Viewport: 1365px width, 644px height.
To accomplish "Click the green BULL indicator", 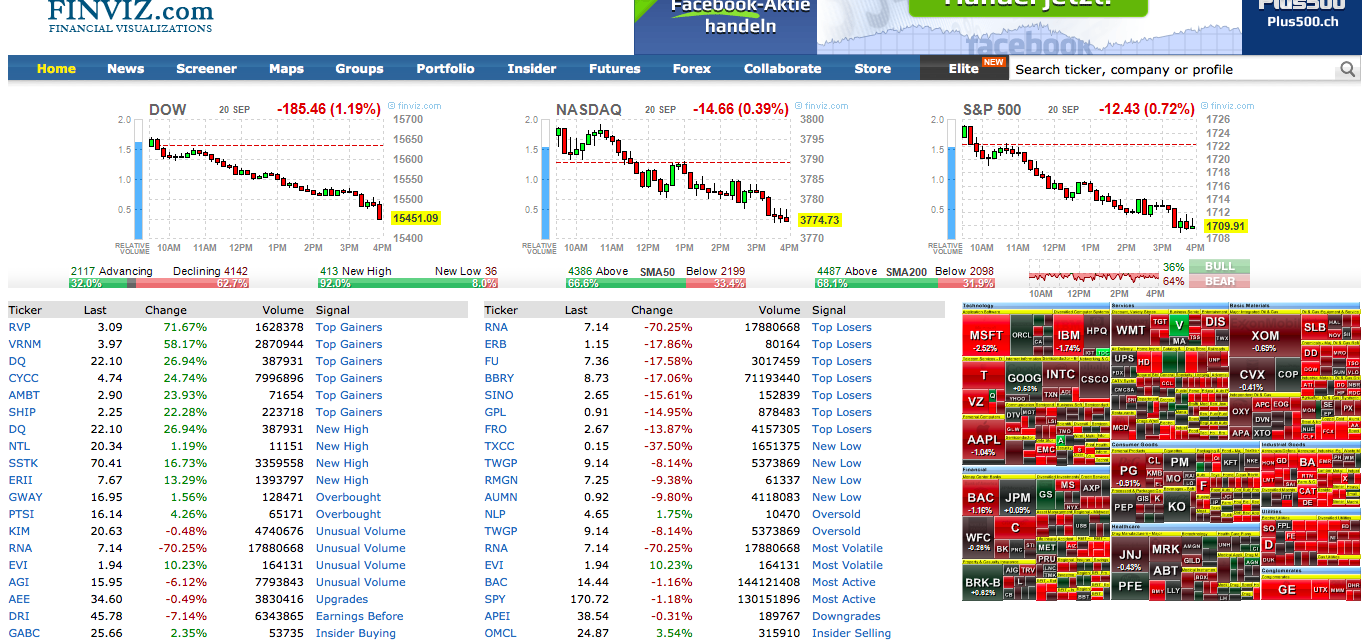I will 1219,267.
